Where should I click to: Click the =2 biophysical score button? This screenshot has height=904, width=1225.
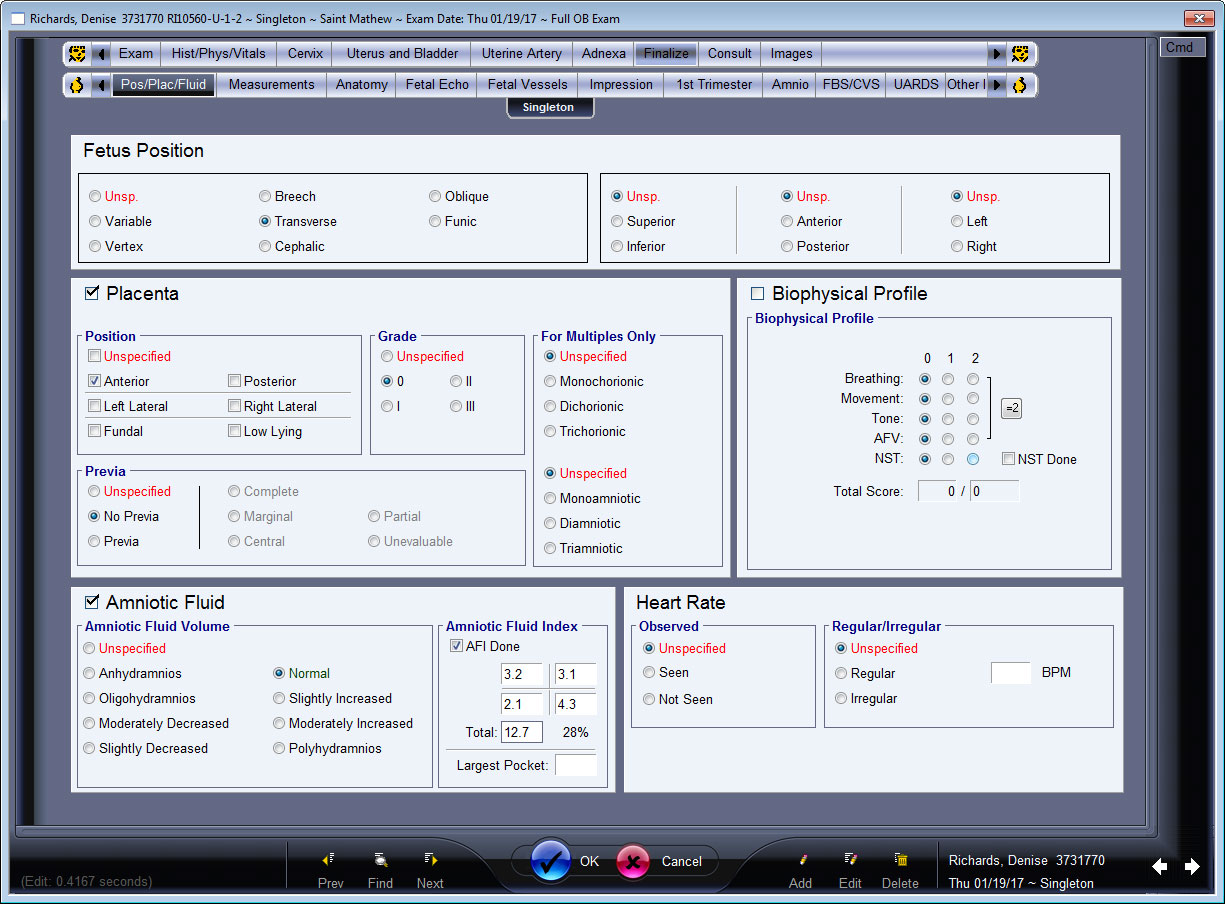(x=1011, y=408)
